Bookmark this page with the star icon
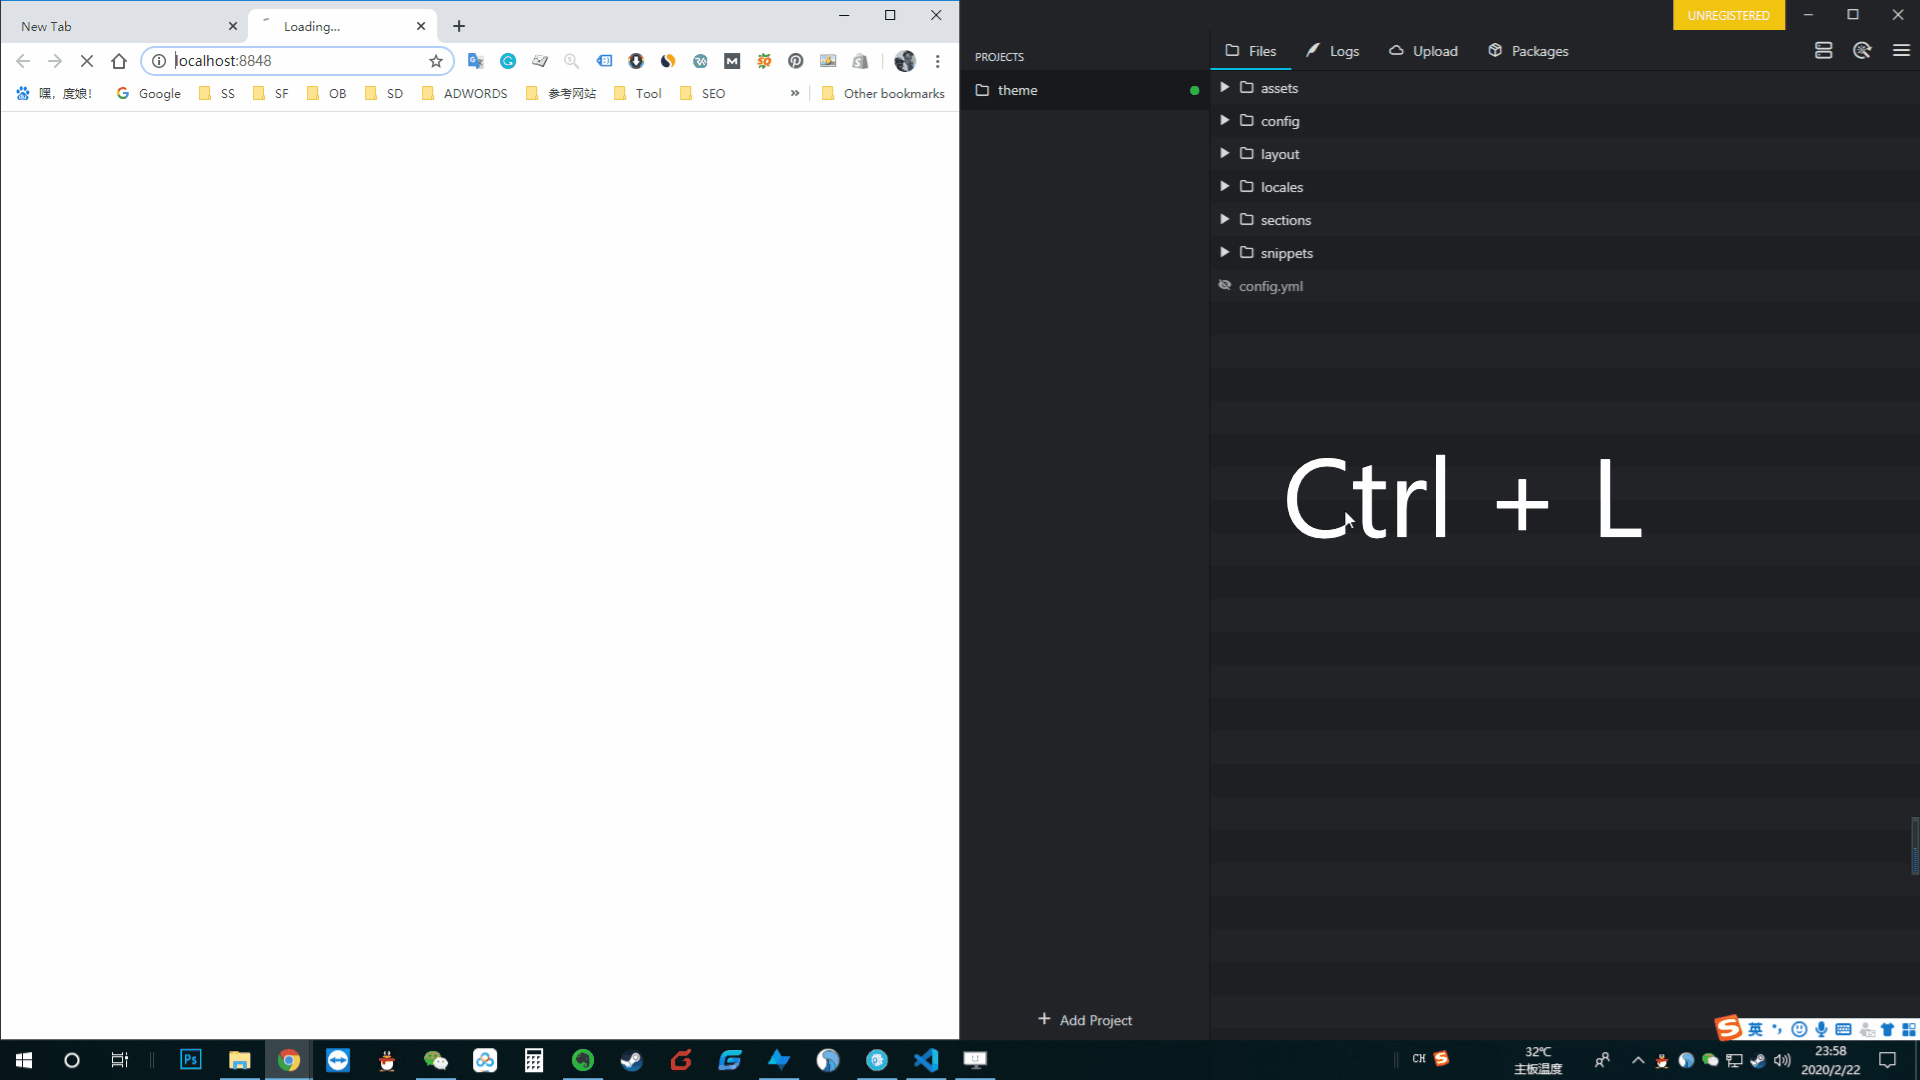1920x1080 pixels. 436,61
